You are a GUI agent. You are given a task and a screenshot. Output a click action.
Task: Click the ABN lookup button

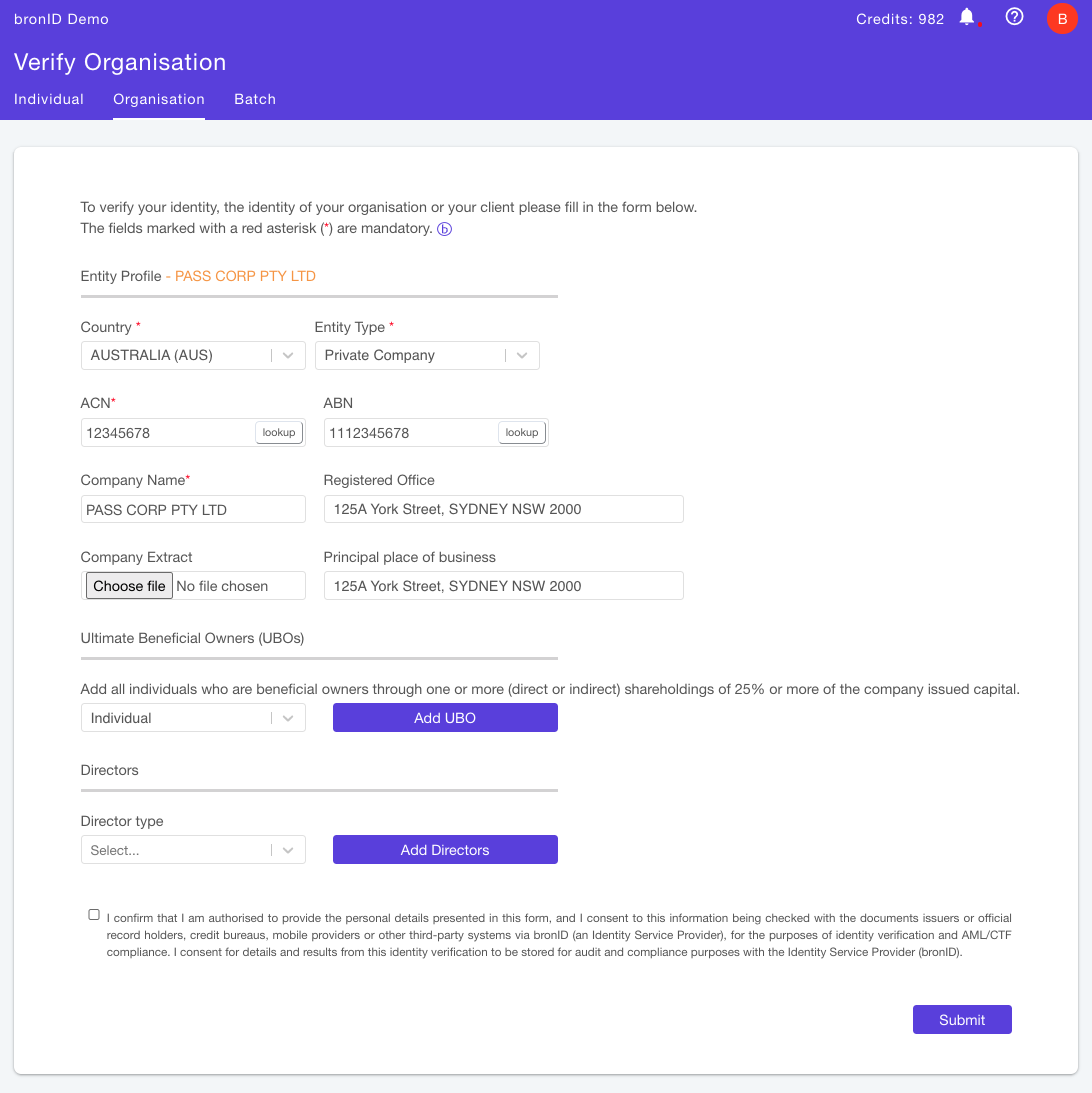click(x=521, y=432)
